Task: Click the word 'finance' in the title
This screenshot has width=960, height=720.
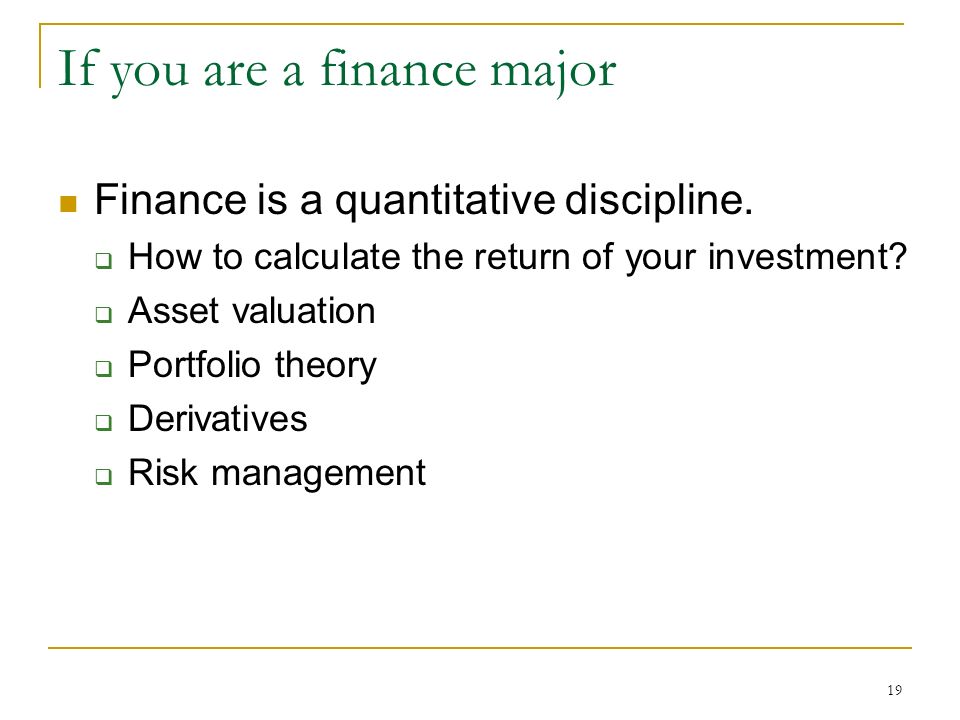Action: tap(398, 69)
